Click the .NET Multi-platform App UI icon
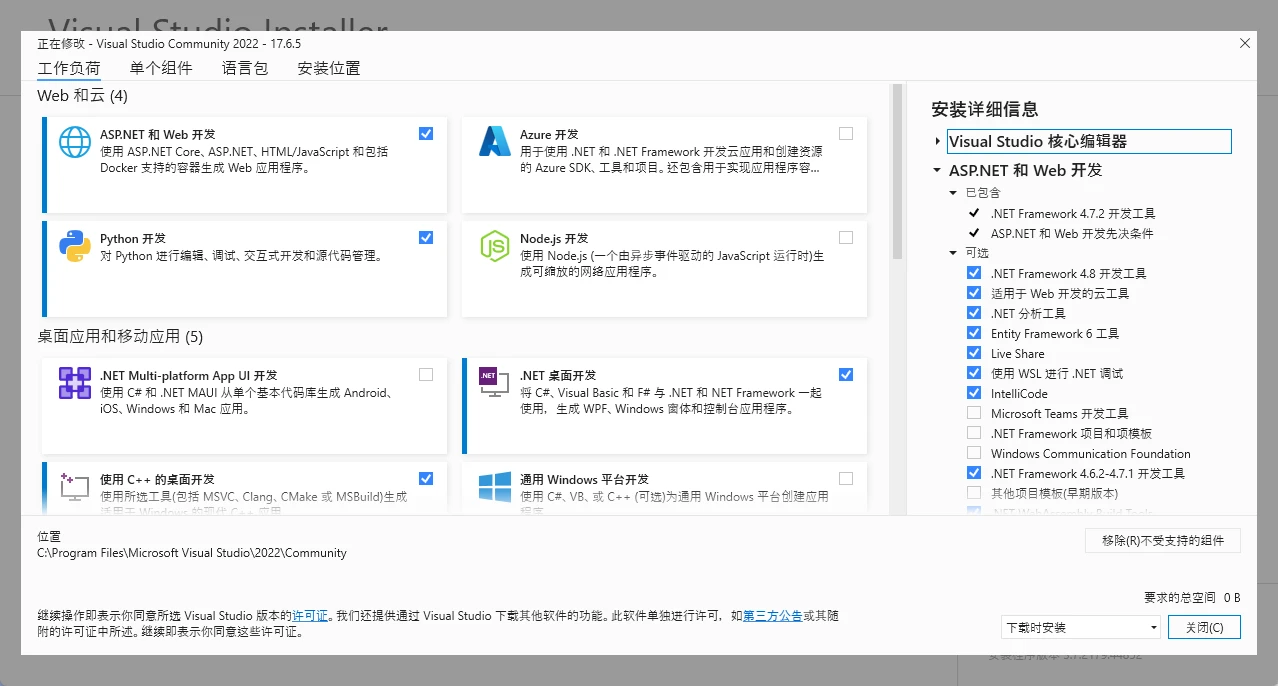Viewport: 1278px width, 686px height. [75, 383]
